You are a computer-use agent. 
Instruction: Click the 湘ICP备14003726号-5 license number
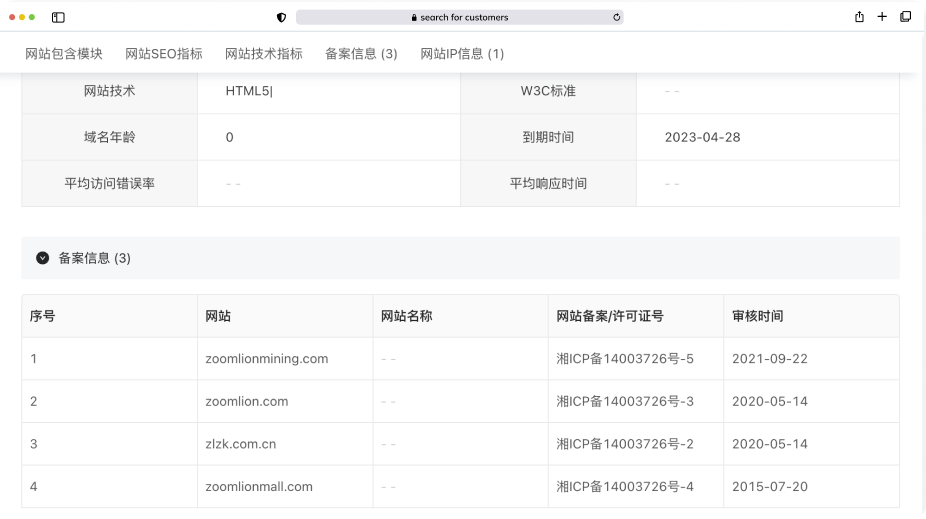[x=625, y=359]
